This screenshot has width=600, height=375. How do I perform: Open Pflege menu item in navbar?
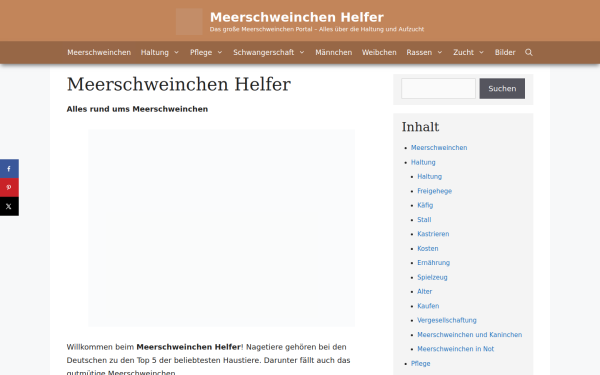(x=201, y=52)
